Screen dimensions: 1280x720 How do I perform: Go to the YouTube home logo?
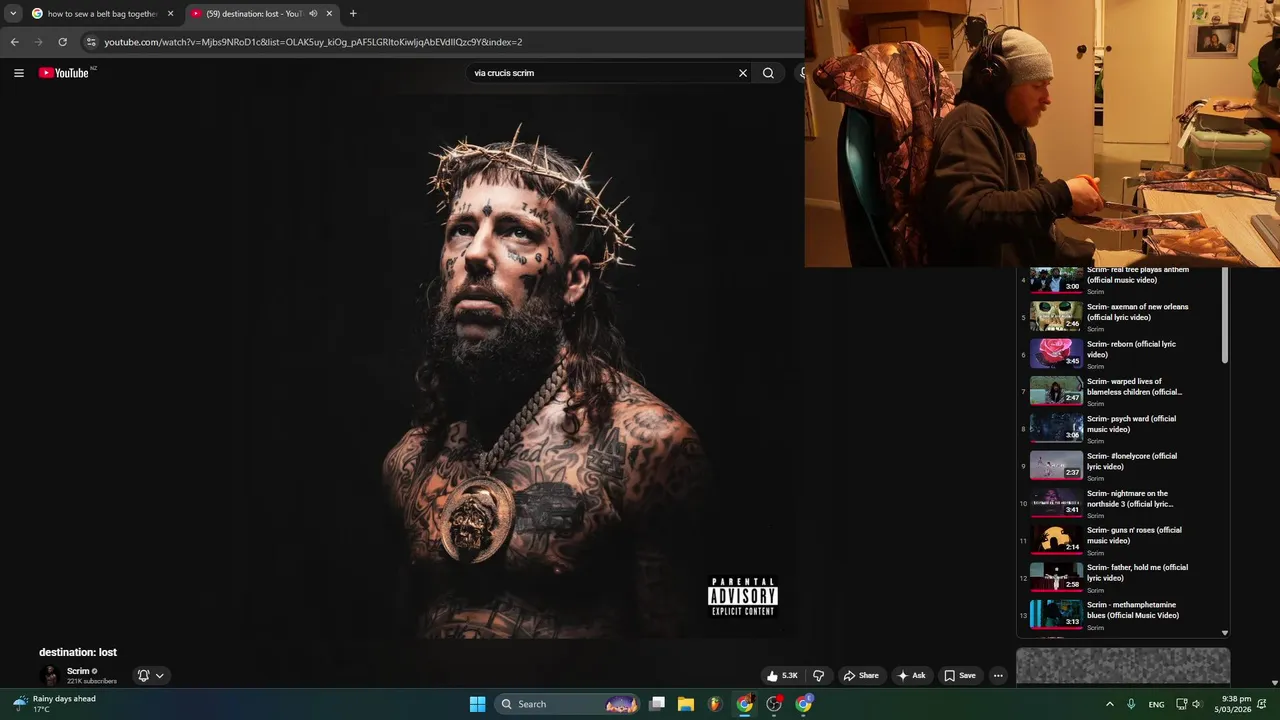click(x=64, y=73)
